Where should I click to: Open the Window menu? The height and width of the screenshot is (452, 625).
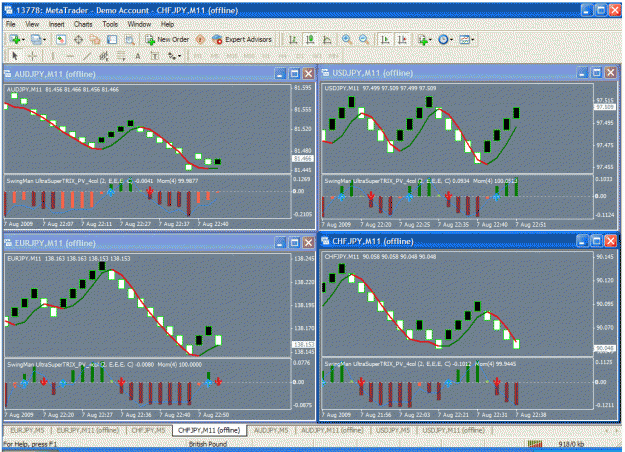point(139,24)
